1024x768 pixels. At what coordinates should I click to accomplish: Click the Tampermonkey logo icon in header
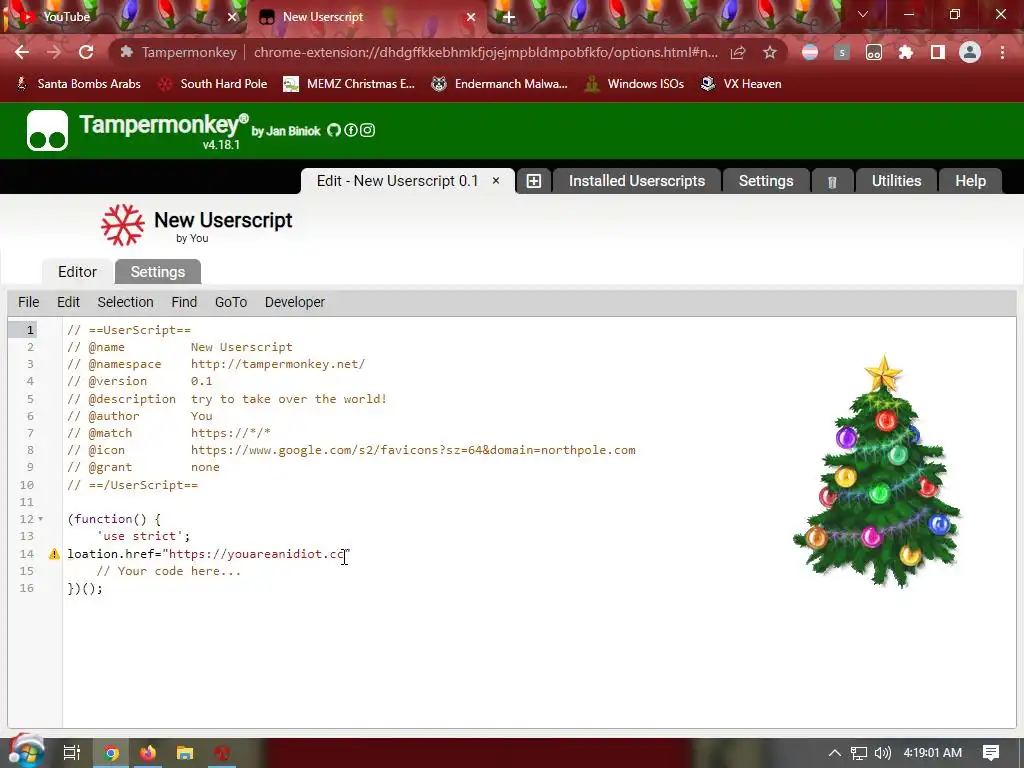click(47, 131)
